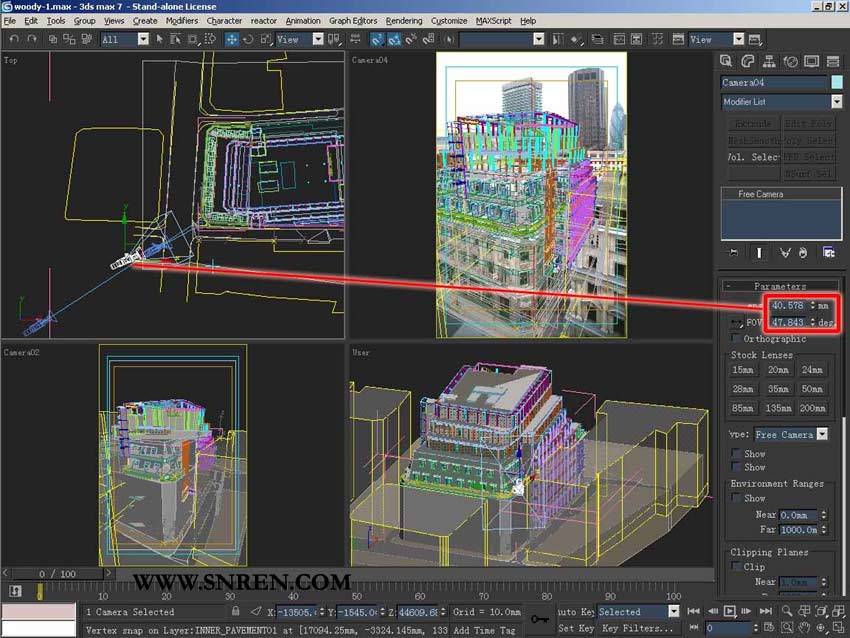Toggle Set Key mode
Screen dimensions: 850x638
(576, 628)
